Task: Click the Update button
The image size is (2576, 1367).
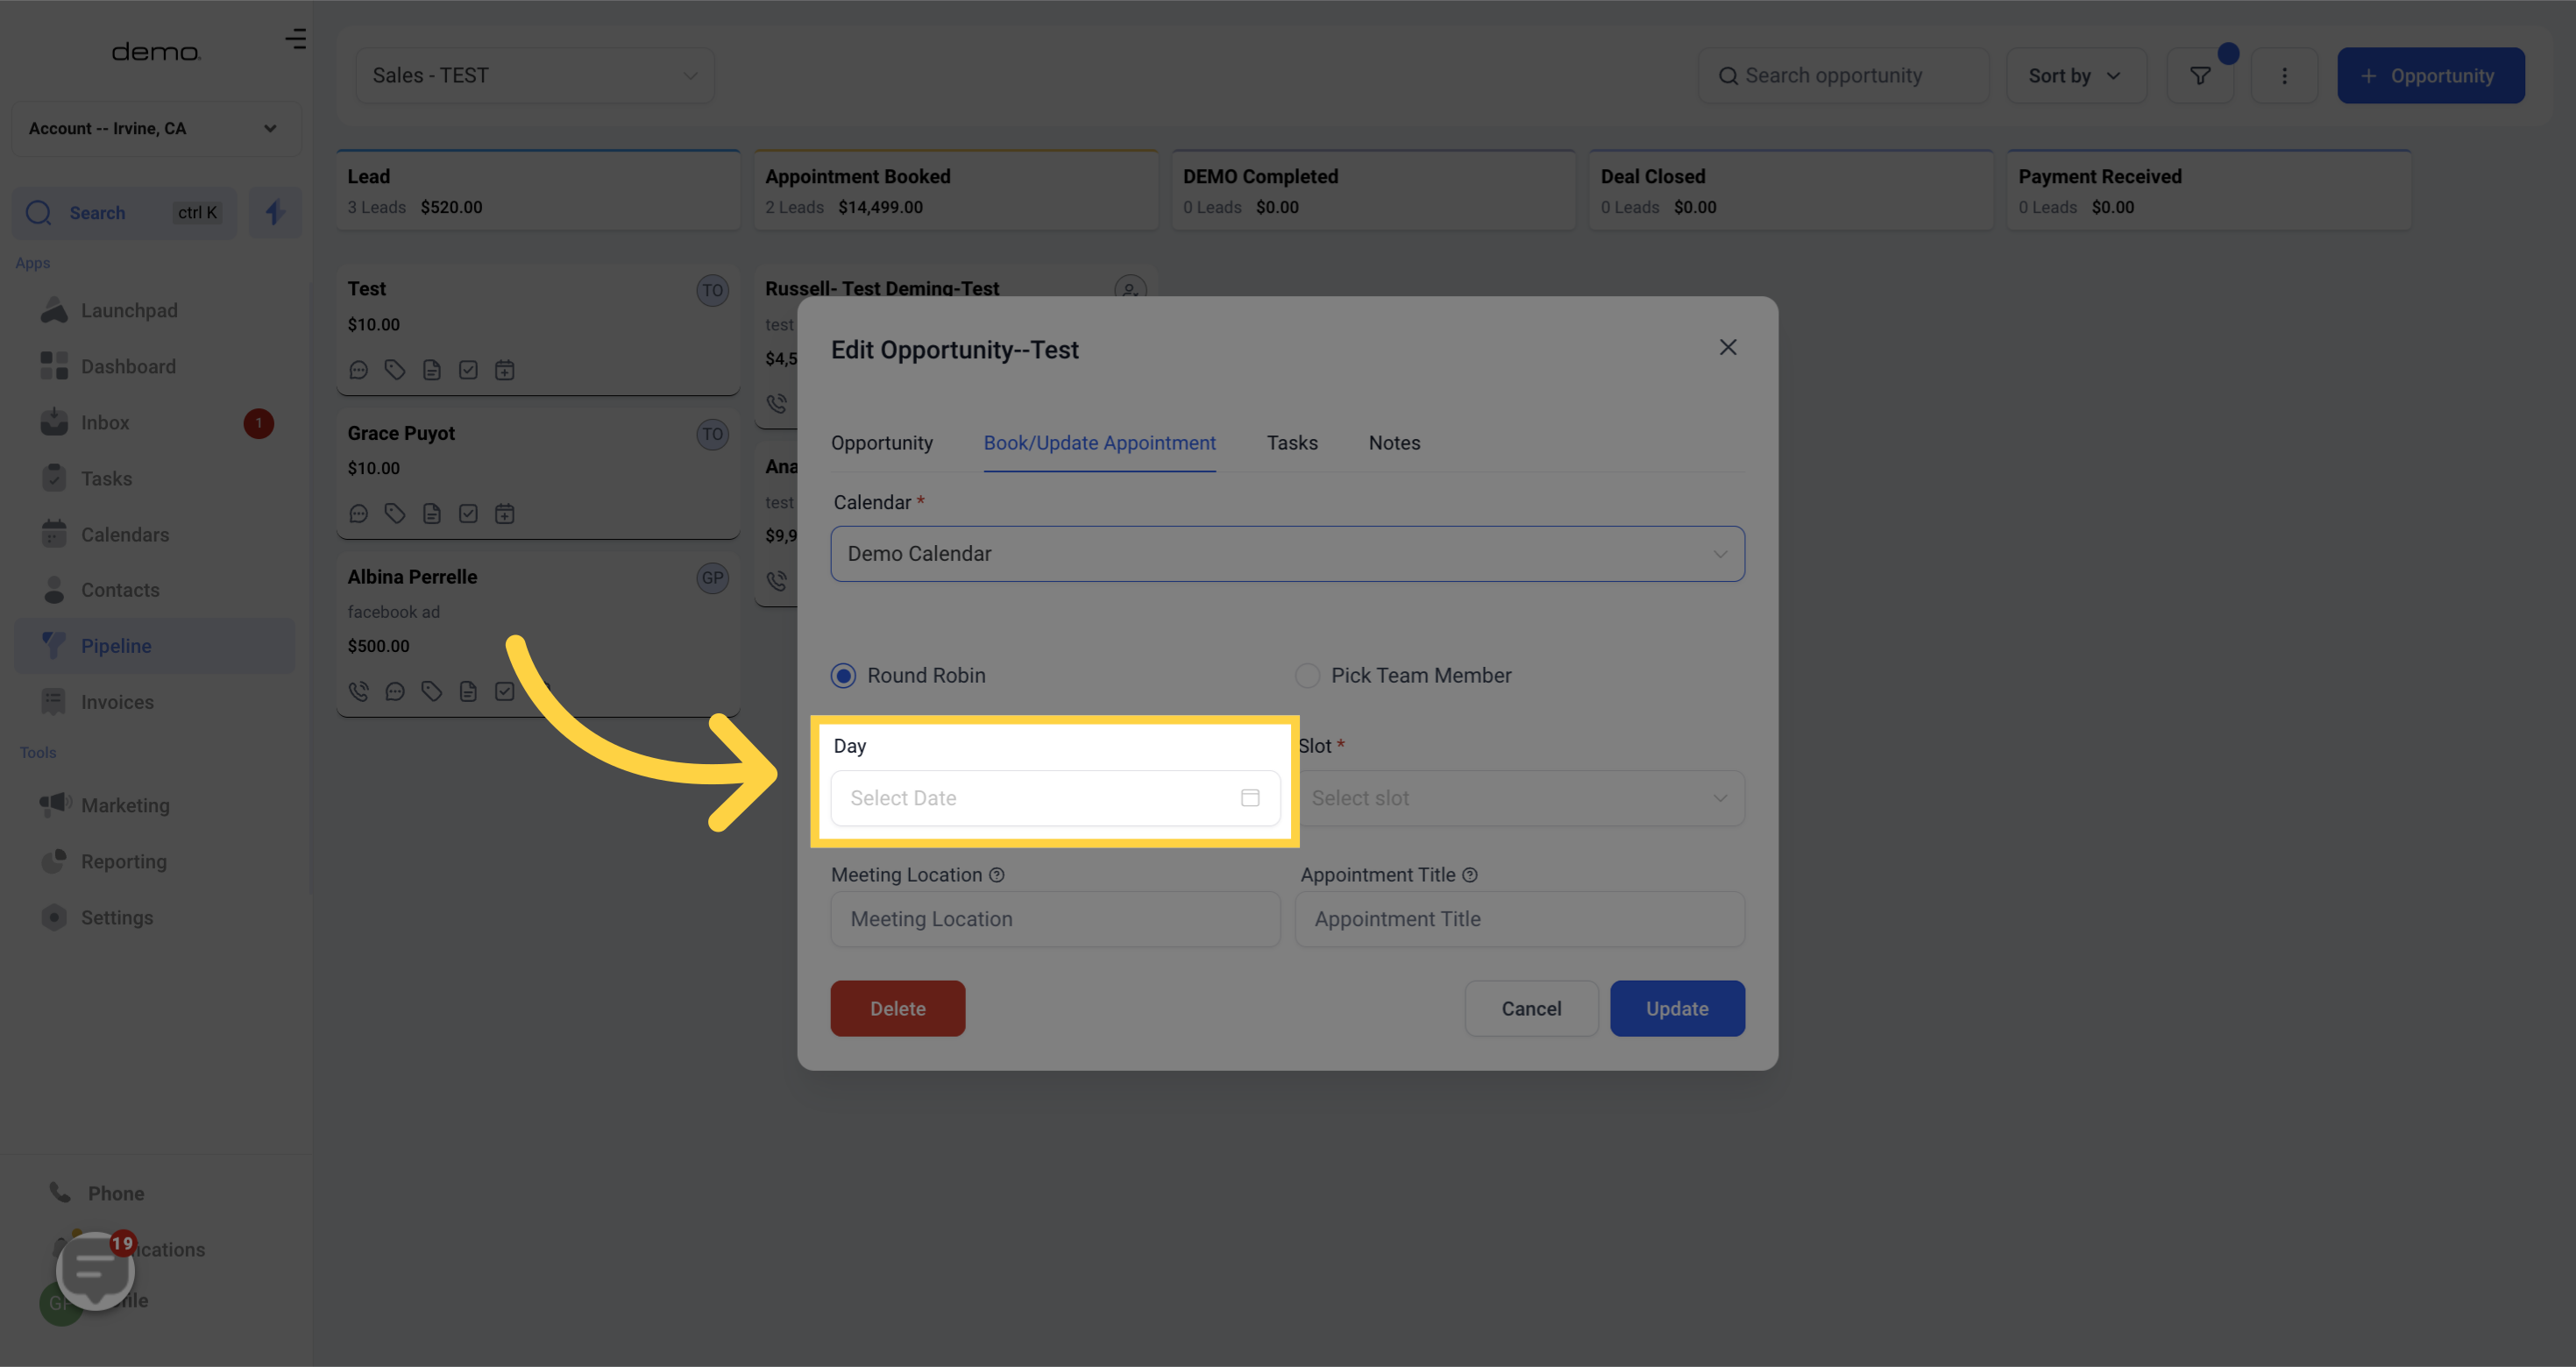Action: click(x=1677, y=1008)
